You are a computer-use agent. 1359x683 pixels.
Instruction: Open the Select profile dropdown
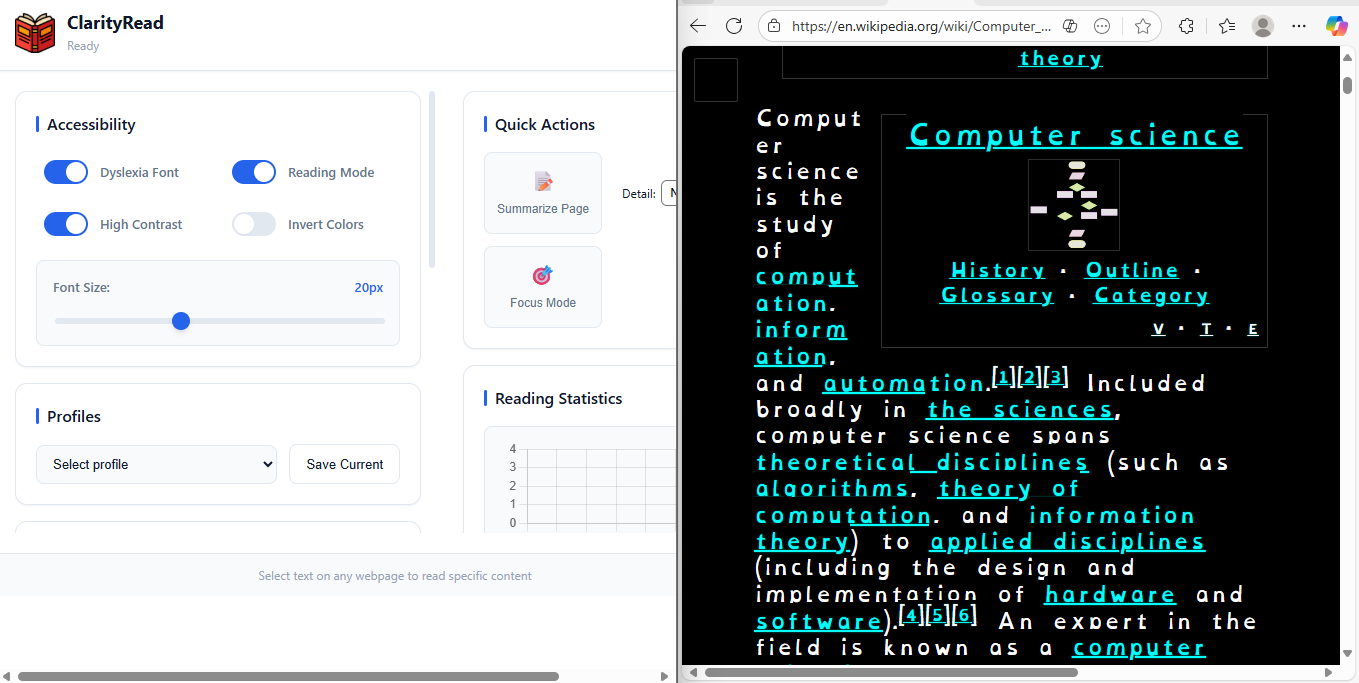tap(156, 464)
